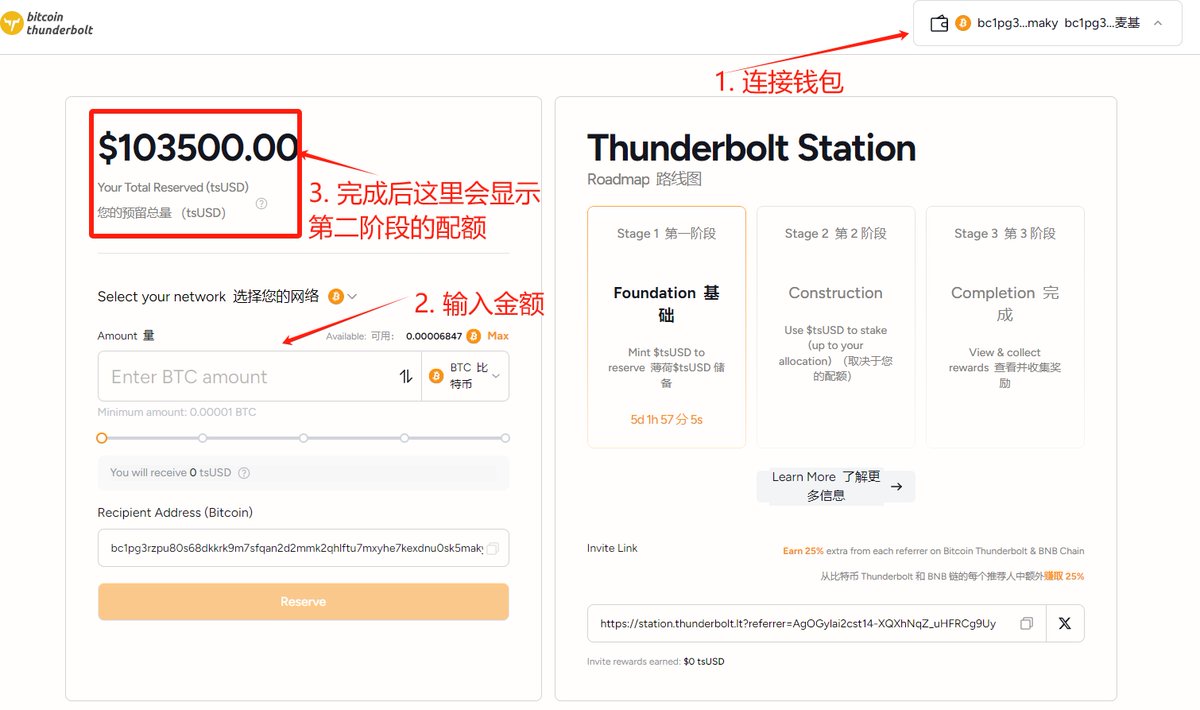Screen dimensions: 1200x710
Task: Click Invite rewards earned $0 tsUSD text
Action: [655, 662]
